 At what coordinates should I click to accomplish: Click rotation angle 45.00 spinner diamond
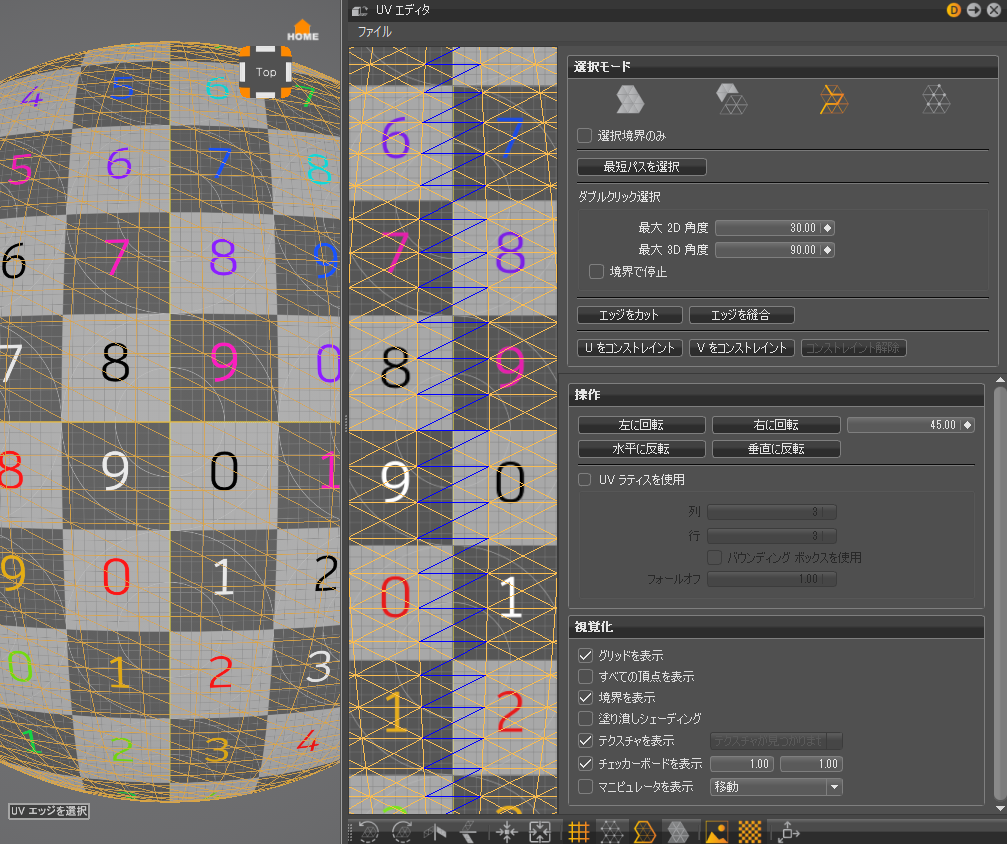point(967,425)
